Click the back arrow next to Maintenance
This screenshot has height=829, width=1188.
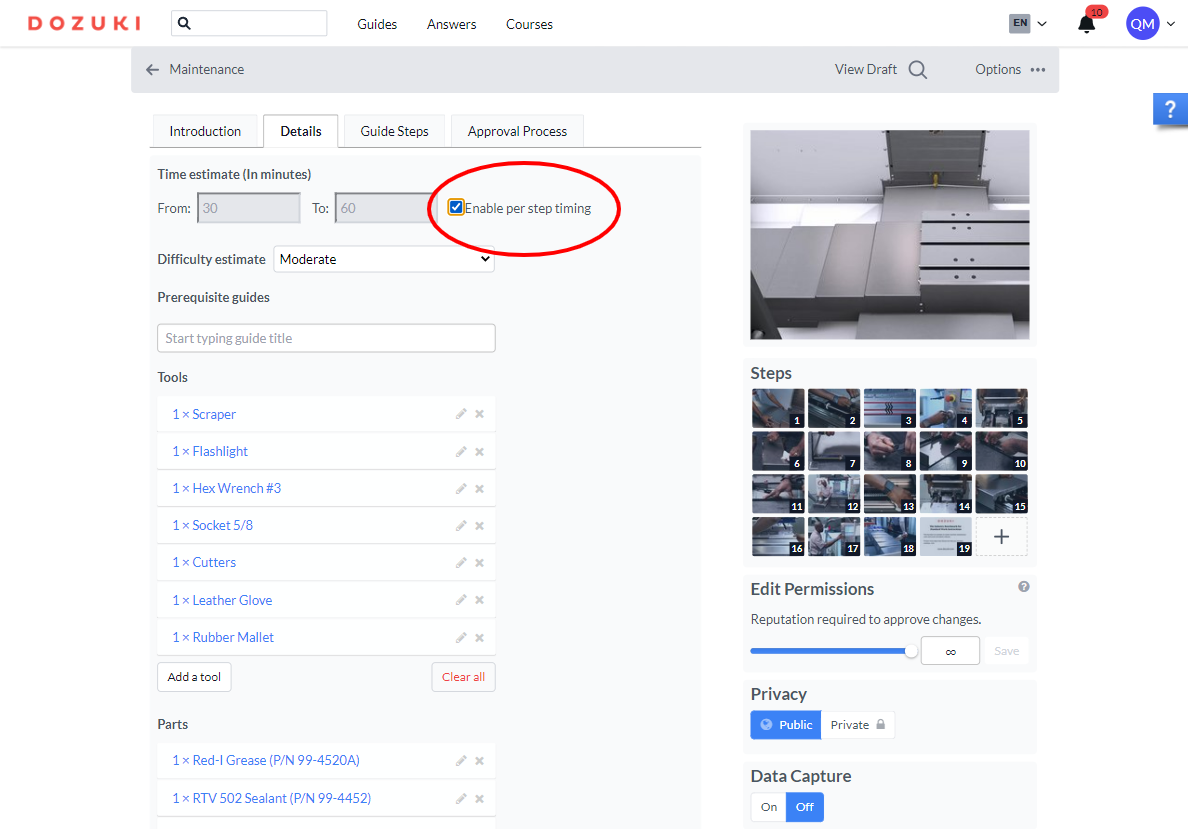click(x=152, y=70)
